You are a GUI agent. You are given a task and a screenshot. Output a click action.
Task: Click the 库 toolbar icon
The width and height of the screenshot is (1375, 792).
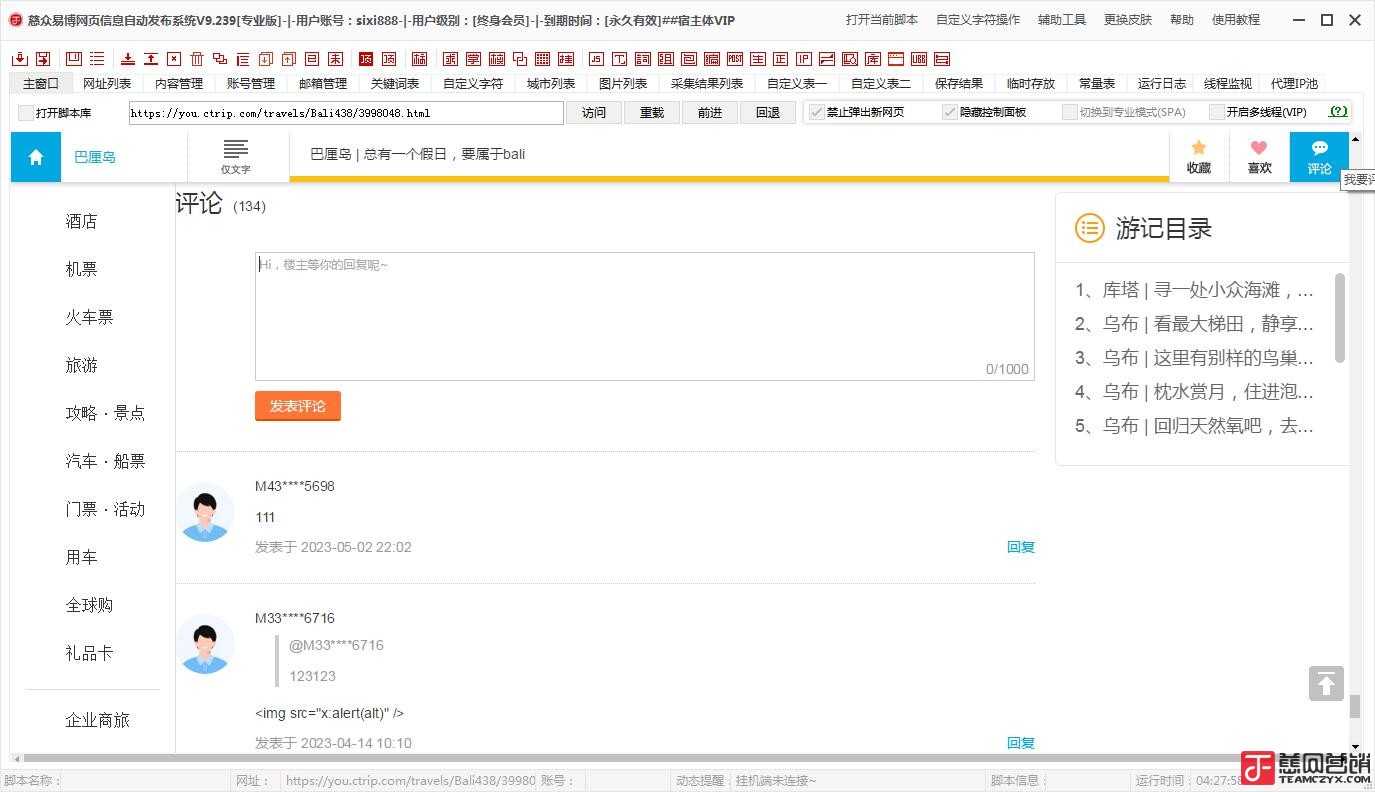point(873,59)
